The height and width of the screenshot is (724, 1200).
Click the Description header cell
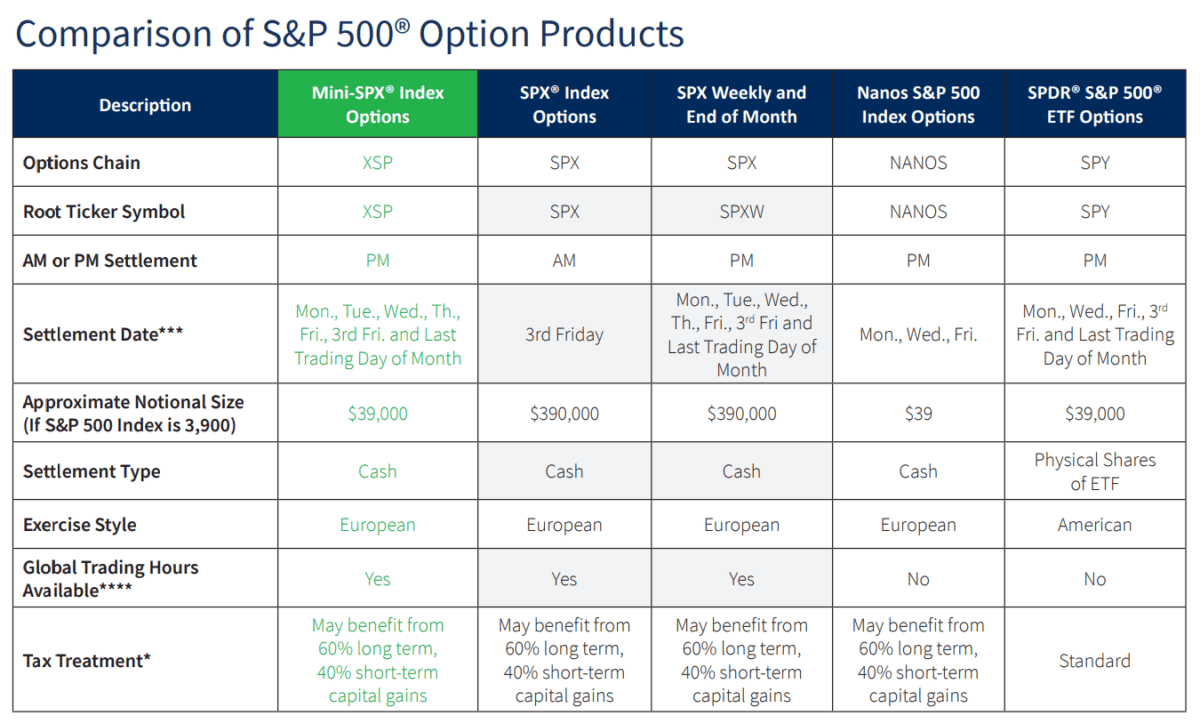click(145, 105)
